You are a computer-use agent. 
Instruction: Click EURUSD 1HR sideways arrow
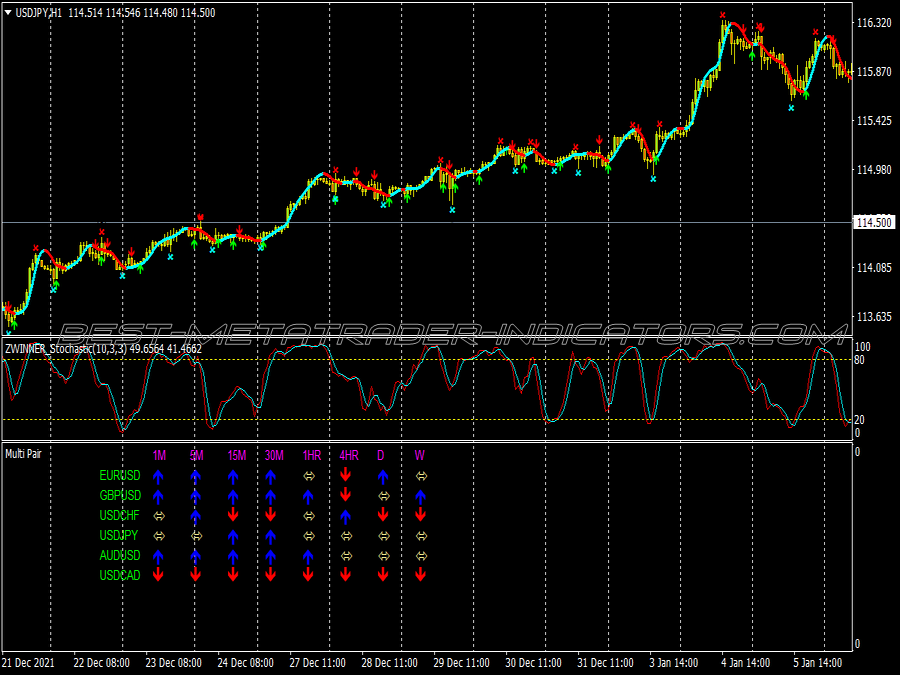click(x=309, y=476)
